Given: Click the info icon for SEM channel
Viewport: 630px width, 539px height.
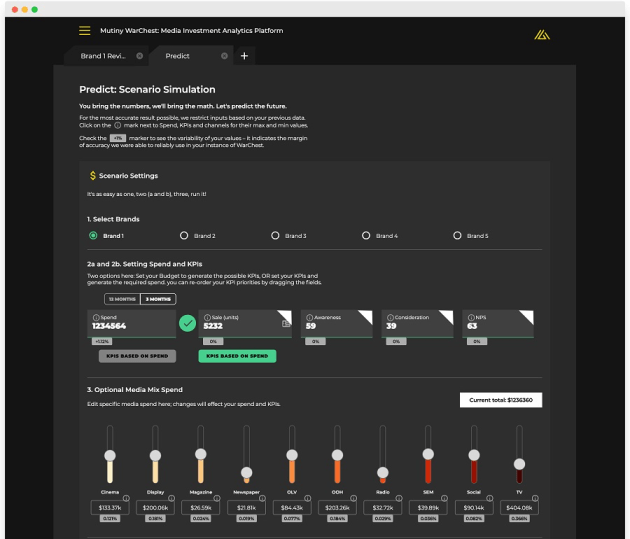Looking at the screenshot, I should [x=444, y=498].
